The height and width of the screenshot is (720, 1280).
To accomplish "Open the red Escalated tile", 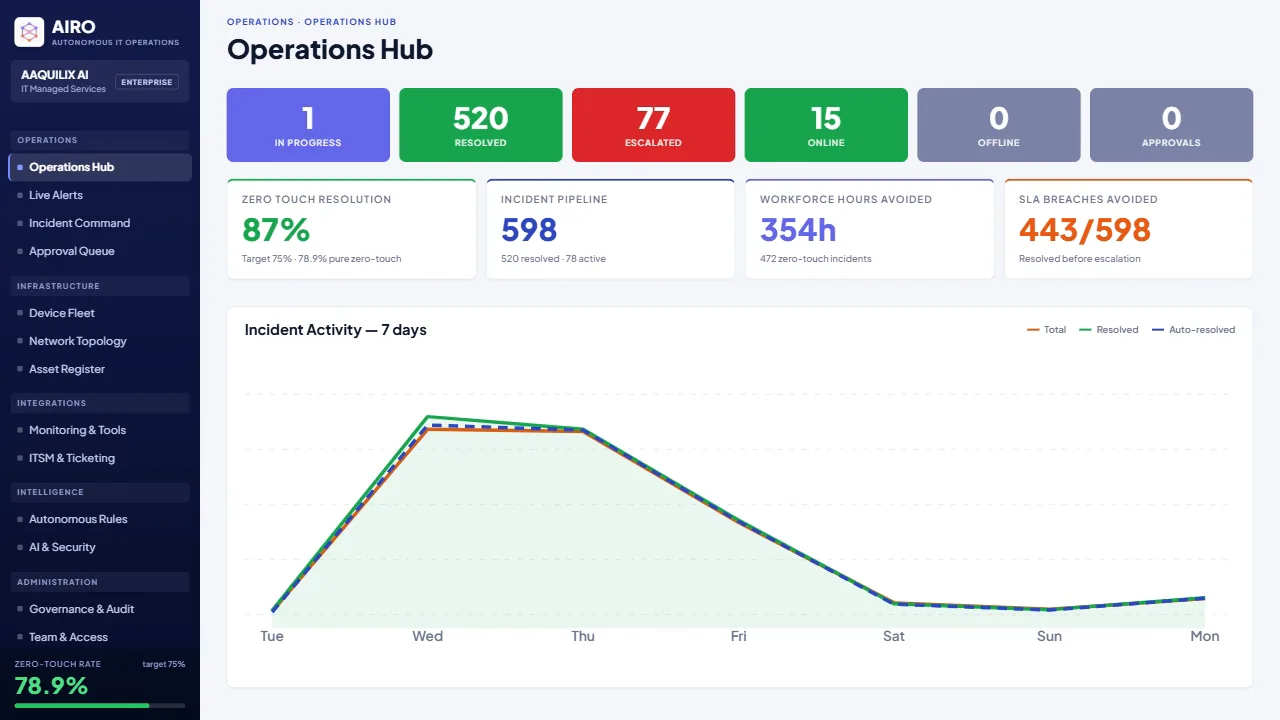I will pyautogui.click(x=653, y=125).
